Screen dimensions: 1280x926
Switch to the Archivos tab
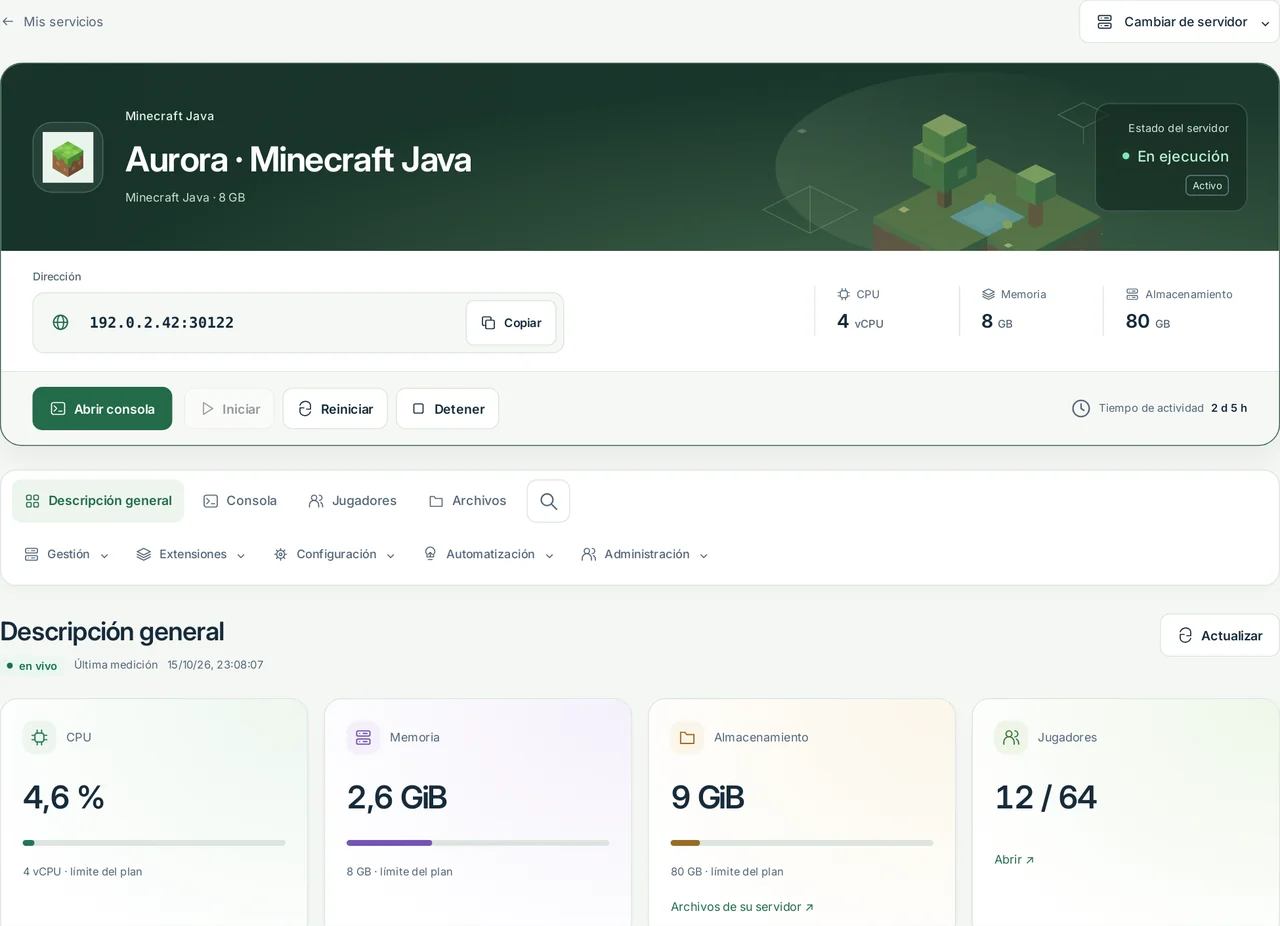click(x=467, y=501)
